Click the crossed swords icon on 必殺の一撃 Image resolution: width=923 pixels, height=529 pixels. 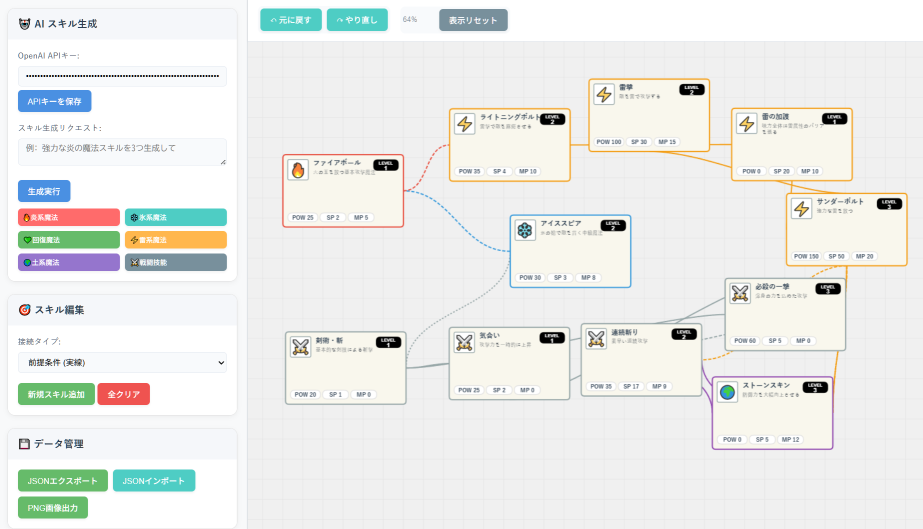click(x=740, y=293)
